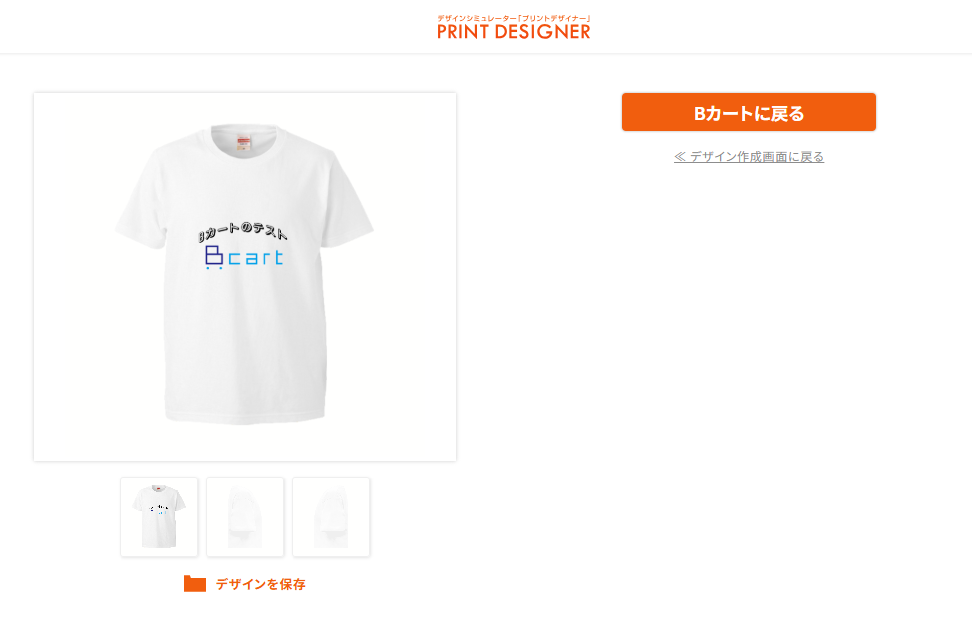Click the large T-shirt preview image
This screenshot has height=634, width=972.
tap(245, 276)
